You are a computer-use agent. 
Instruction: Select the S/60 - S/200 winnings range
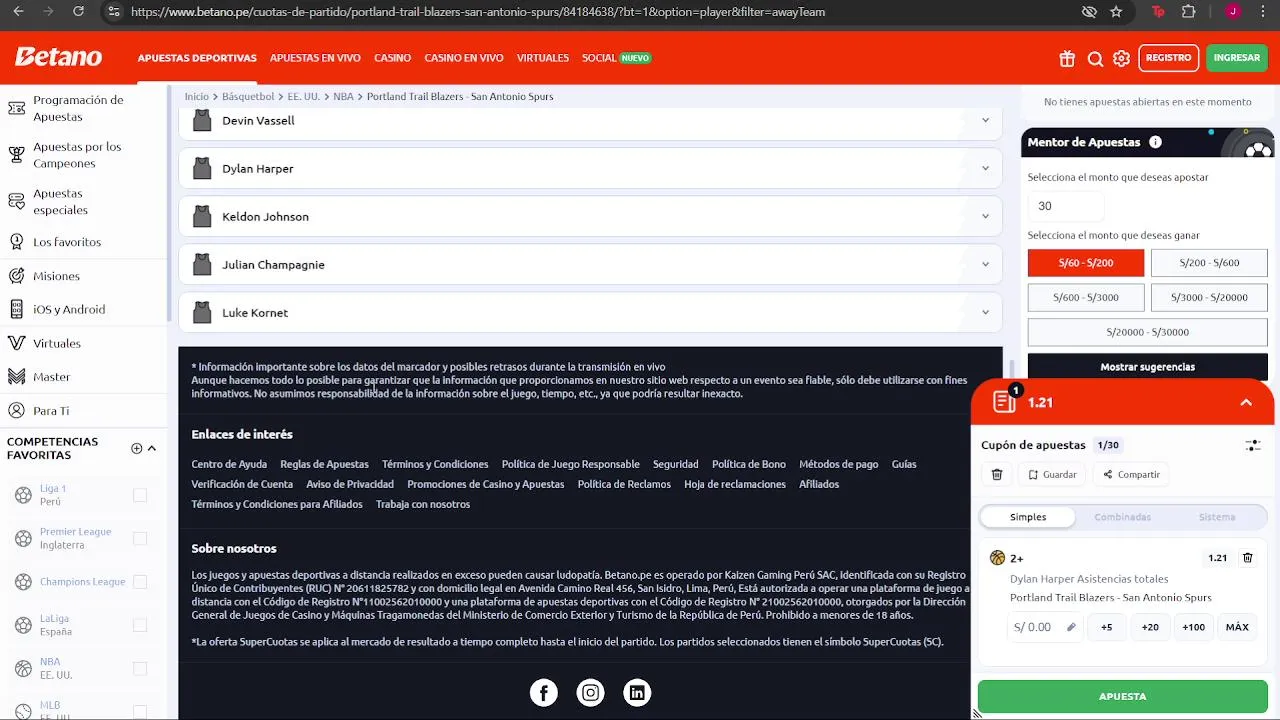(x=1085, y=263)
